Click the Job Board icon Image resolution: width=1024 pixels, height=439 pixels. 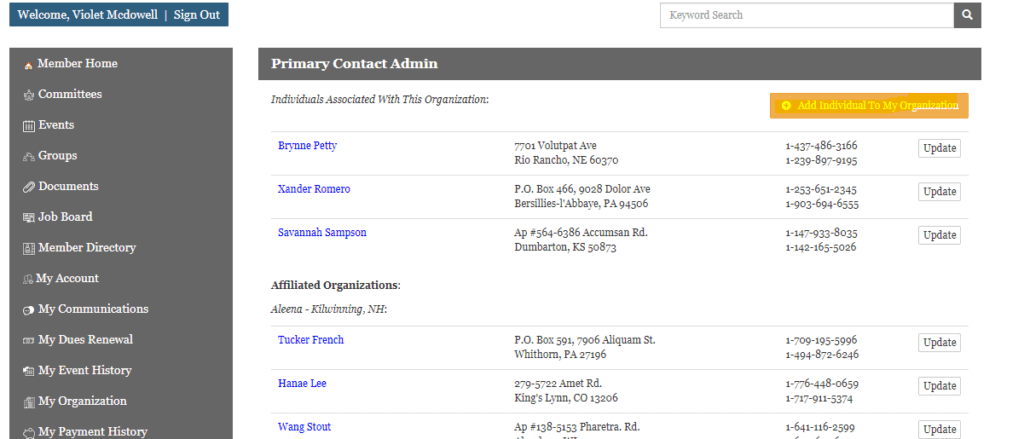pyautogui.click(x=28, y=218)
